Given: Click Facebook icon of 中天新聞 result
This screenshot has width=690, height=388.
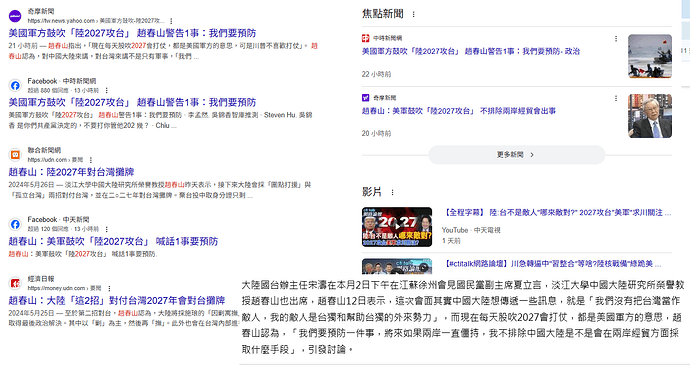Looking at the screenshot, I should pyautogui.click(x=15, y=224).
